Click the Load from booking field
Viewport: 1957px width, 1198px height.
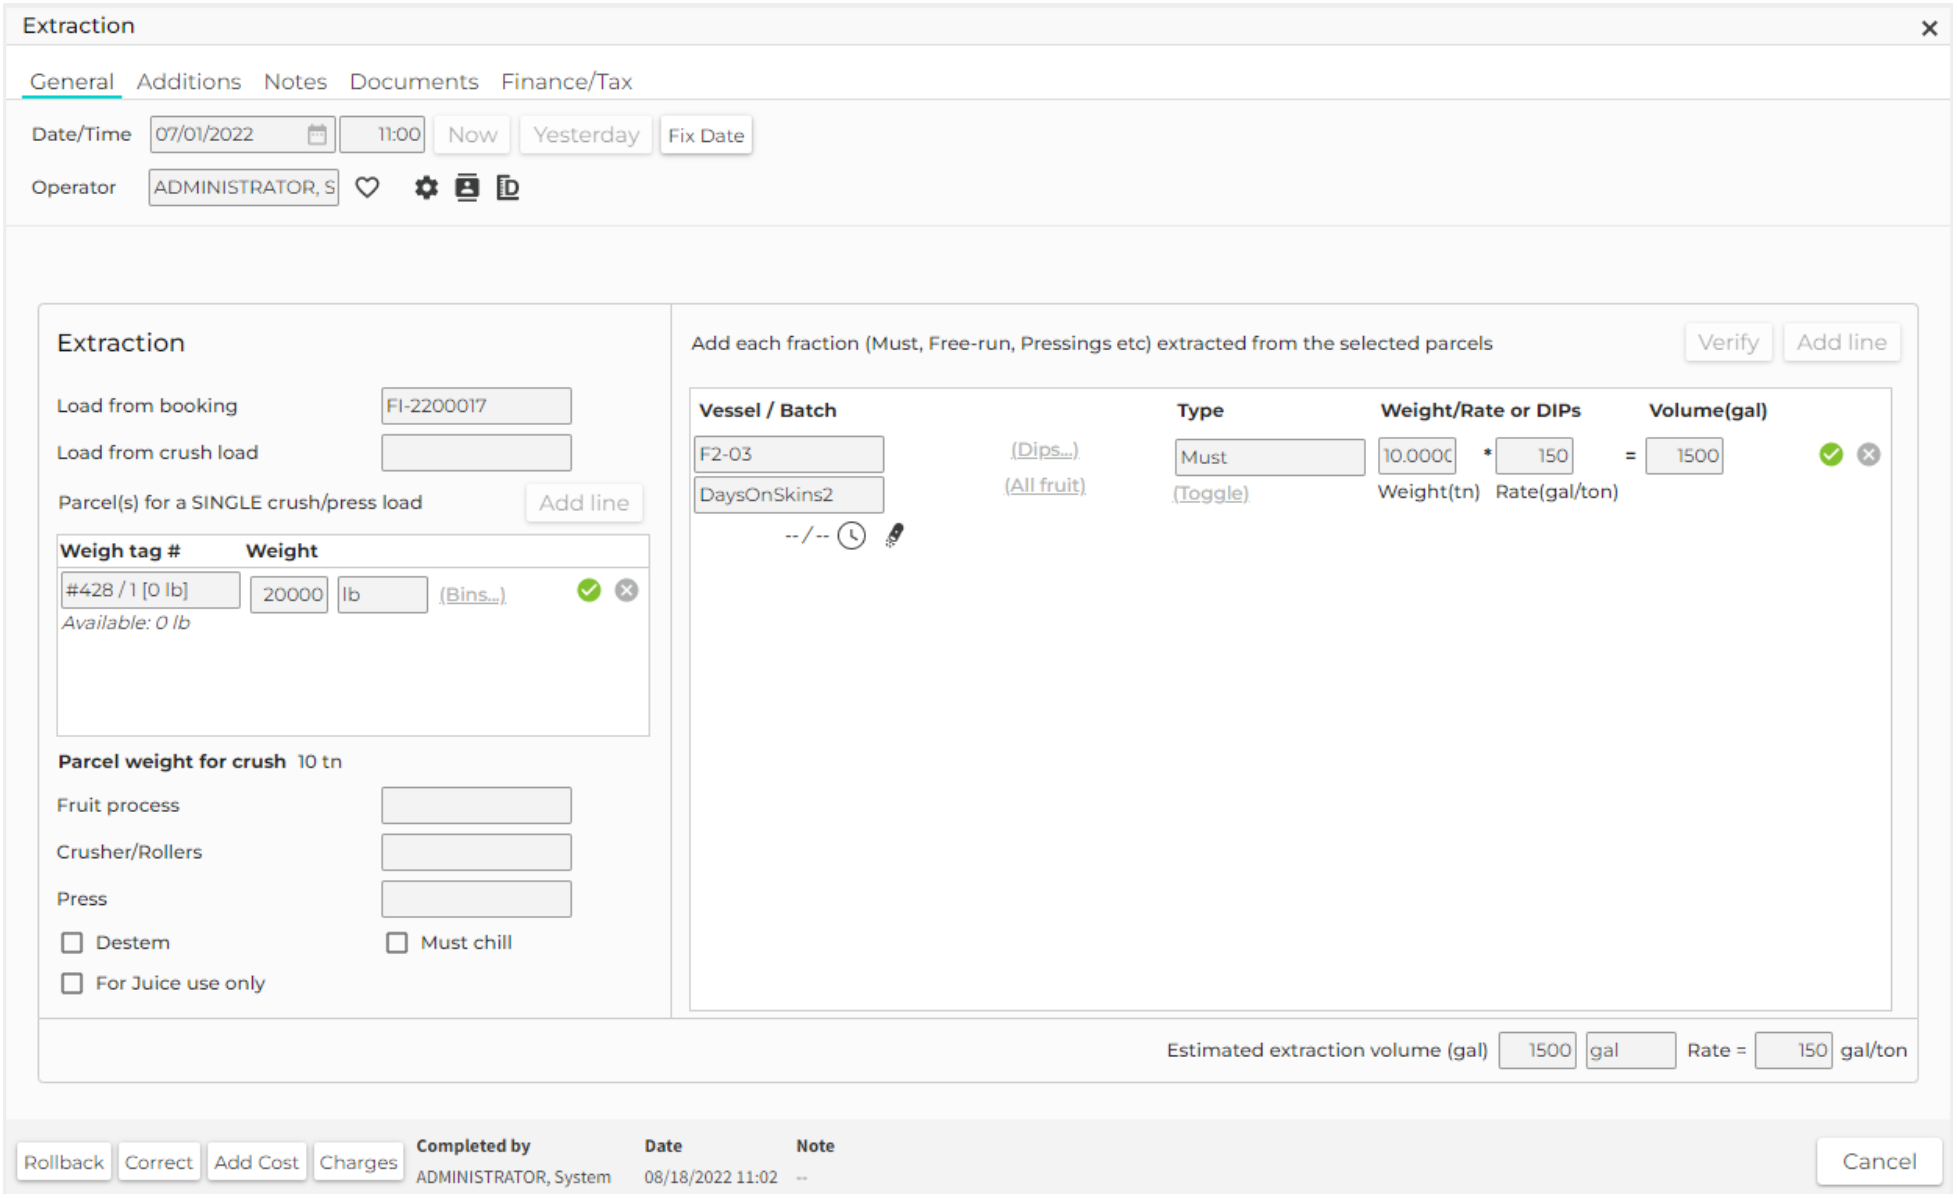pyautogui.click(x=476, y=406)
